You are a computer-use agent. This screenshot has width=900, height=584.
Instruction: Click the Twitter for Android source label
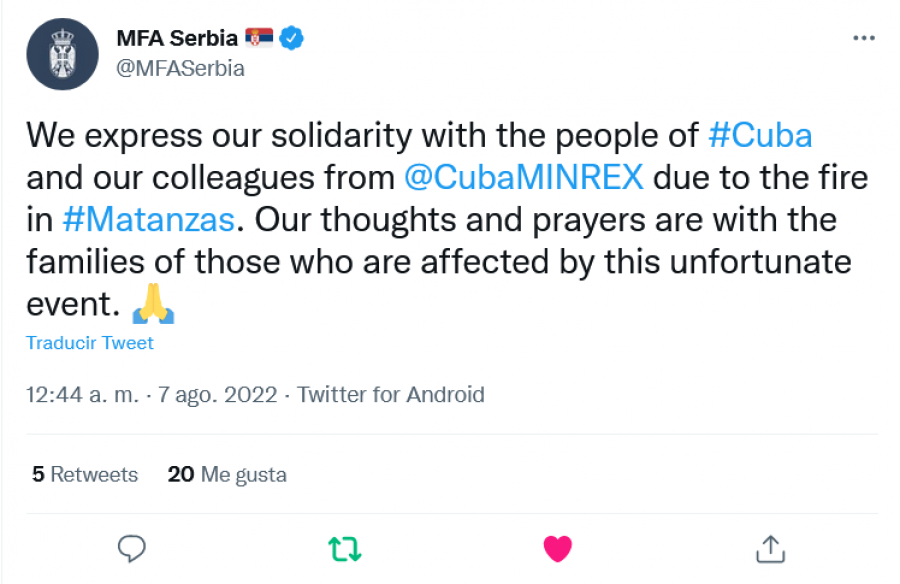coord(390,395)
